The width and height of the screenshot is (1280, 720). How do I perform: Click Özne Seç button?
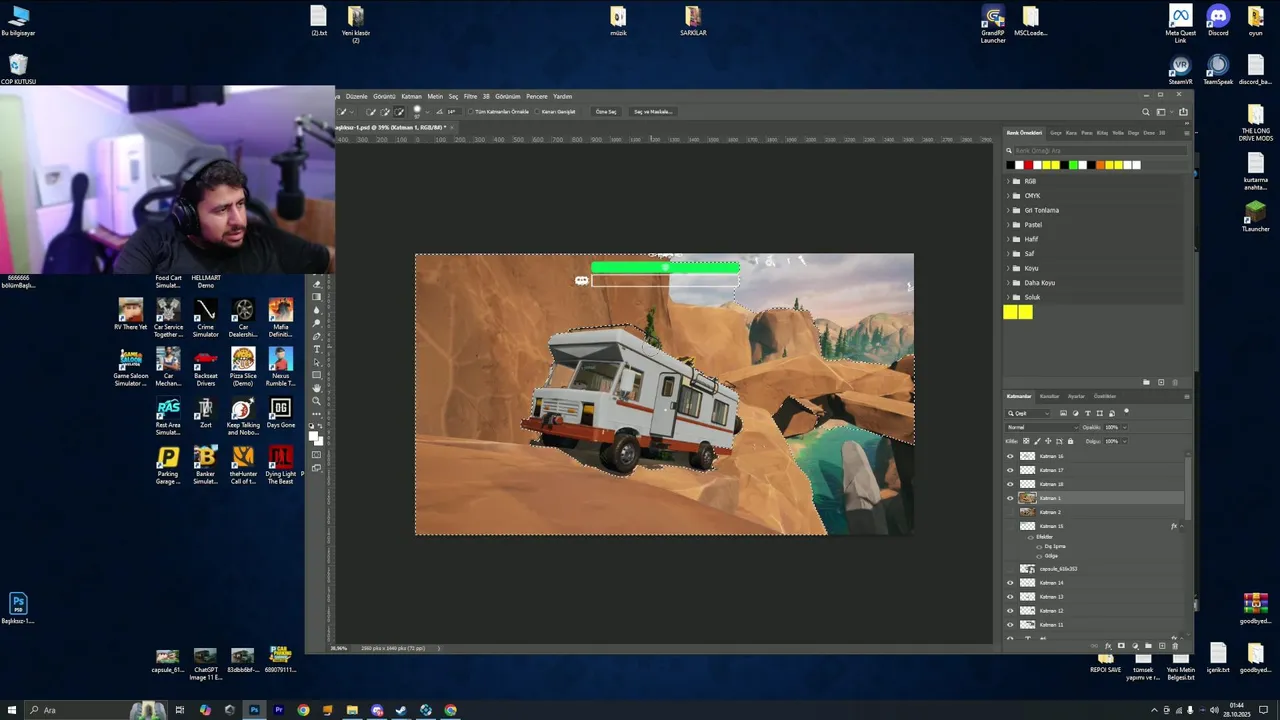(x=606, y=112)
